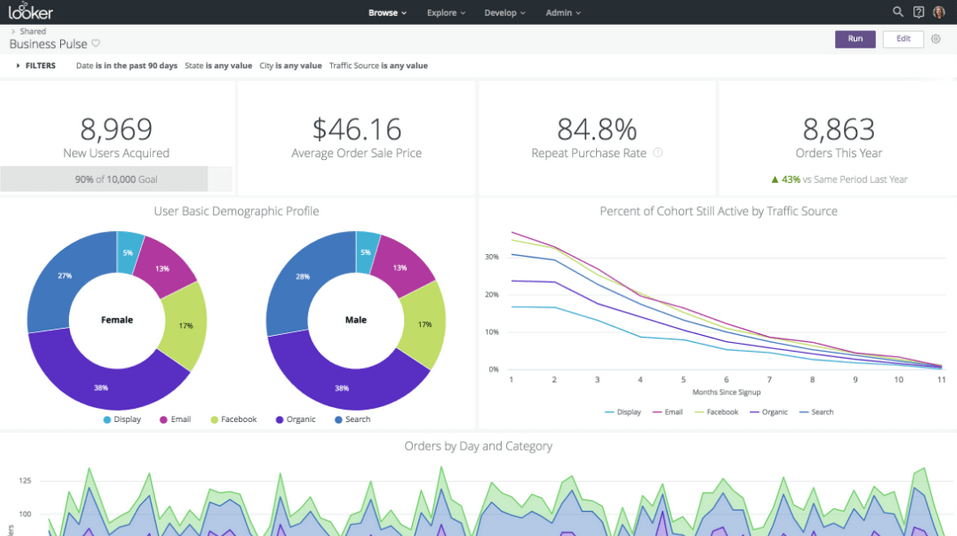Click the 90% of 10,000 Goal progress bar
Image resolution: width=957 pixels, height=536 pixels.
coord(116,179)
